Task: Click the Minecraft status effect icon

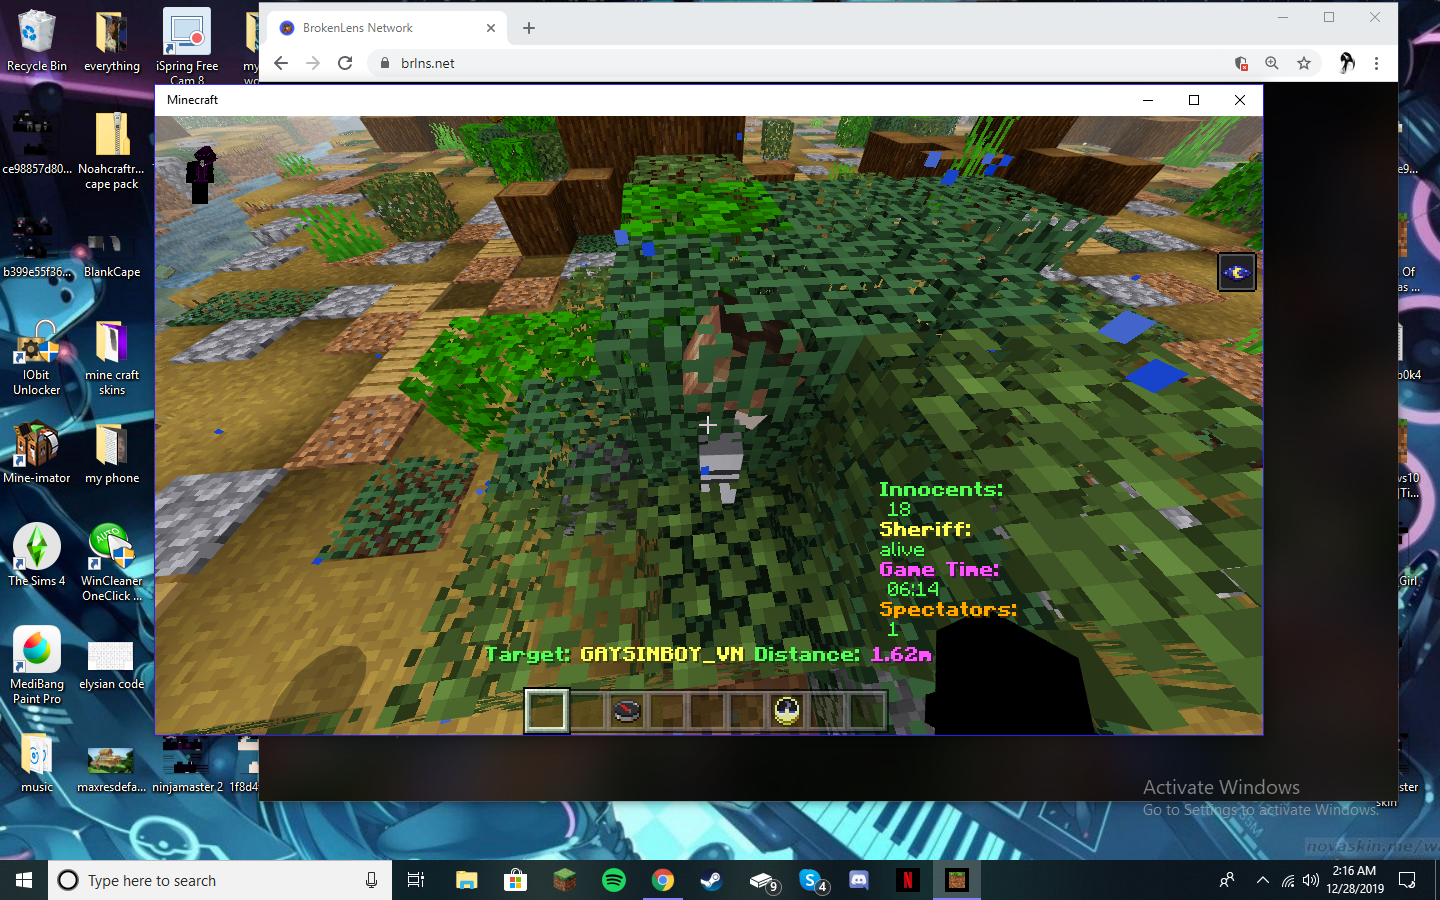Action: [1237, 272]
